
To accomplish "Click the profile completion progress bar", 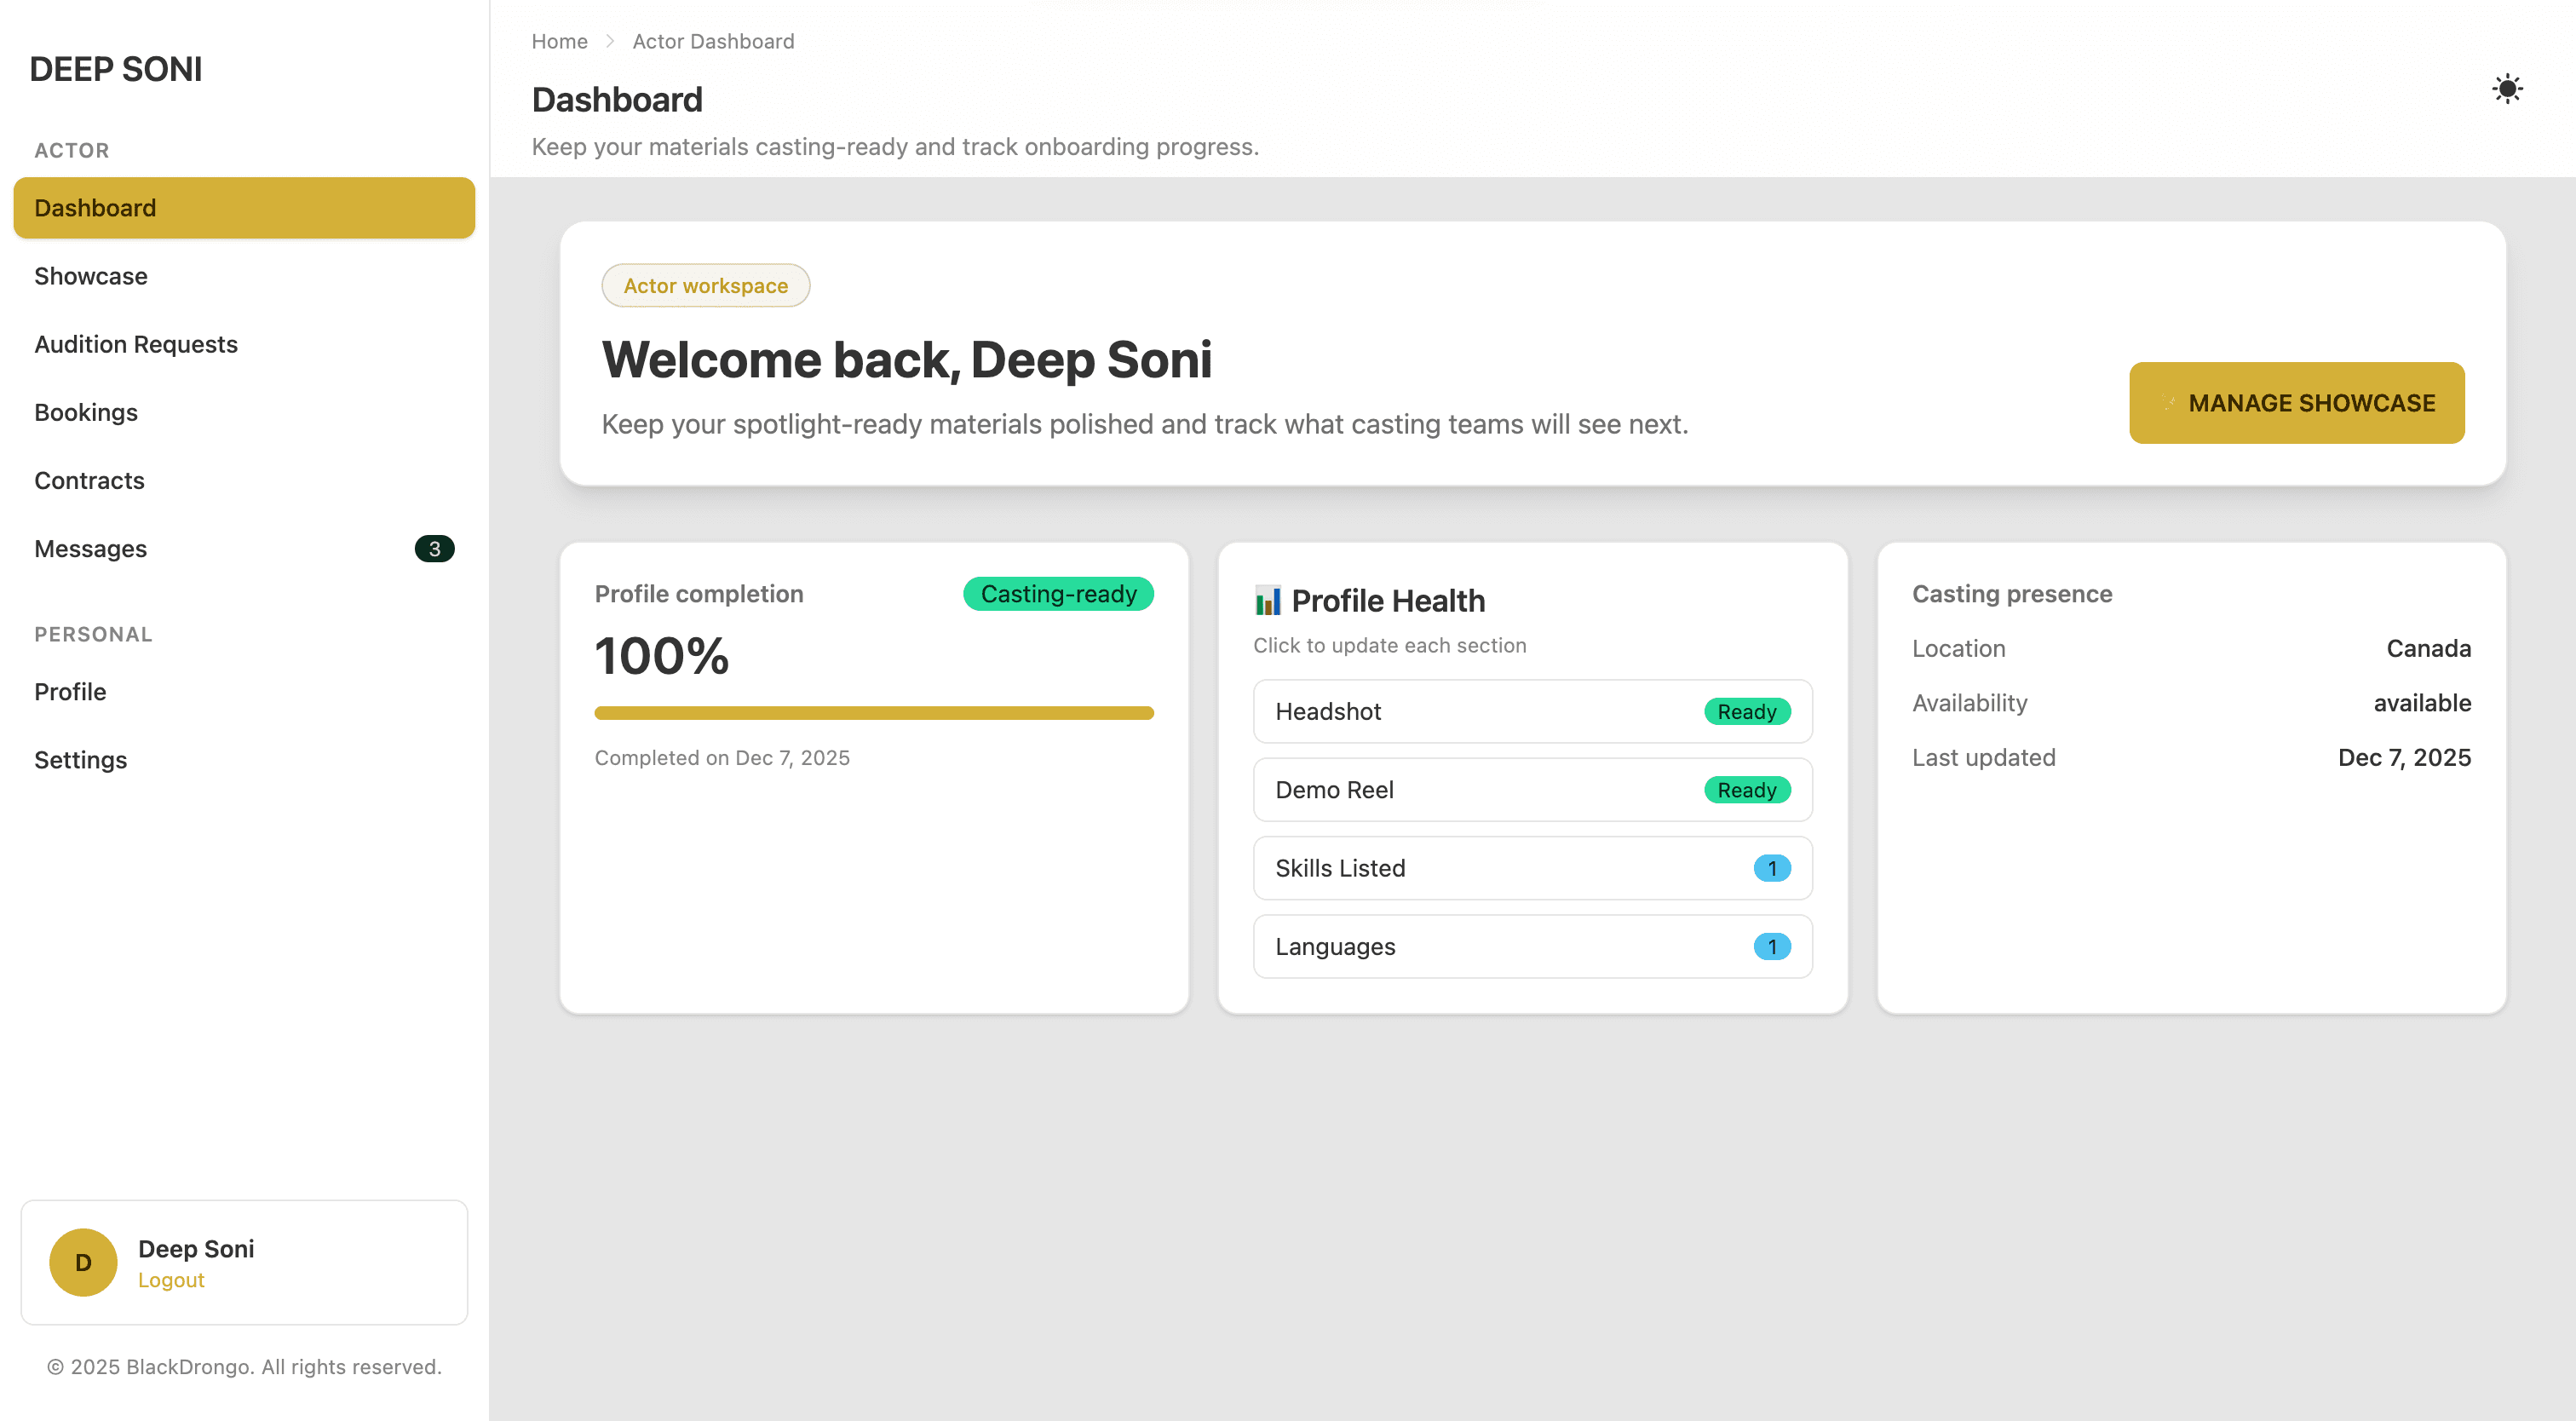I will tap(873, 713).
